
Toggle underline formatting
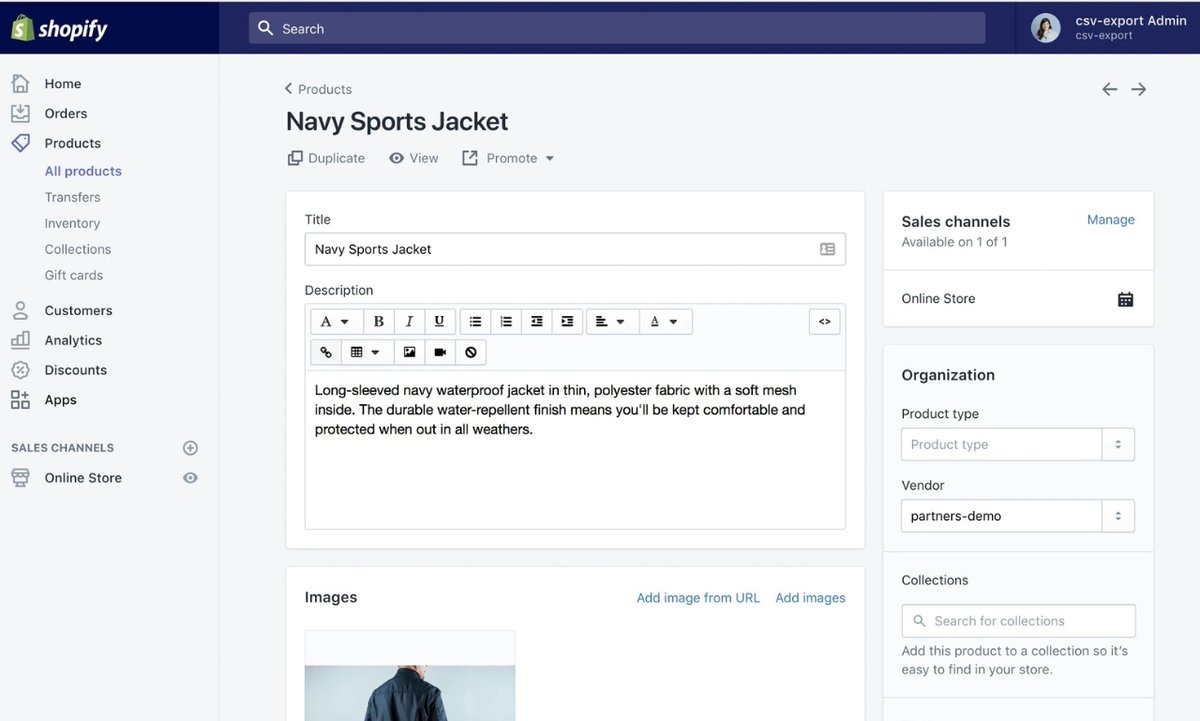439,322
